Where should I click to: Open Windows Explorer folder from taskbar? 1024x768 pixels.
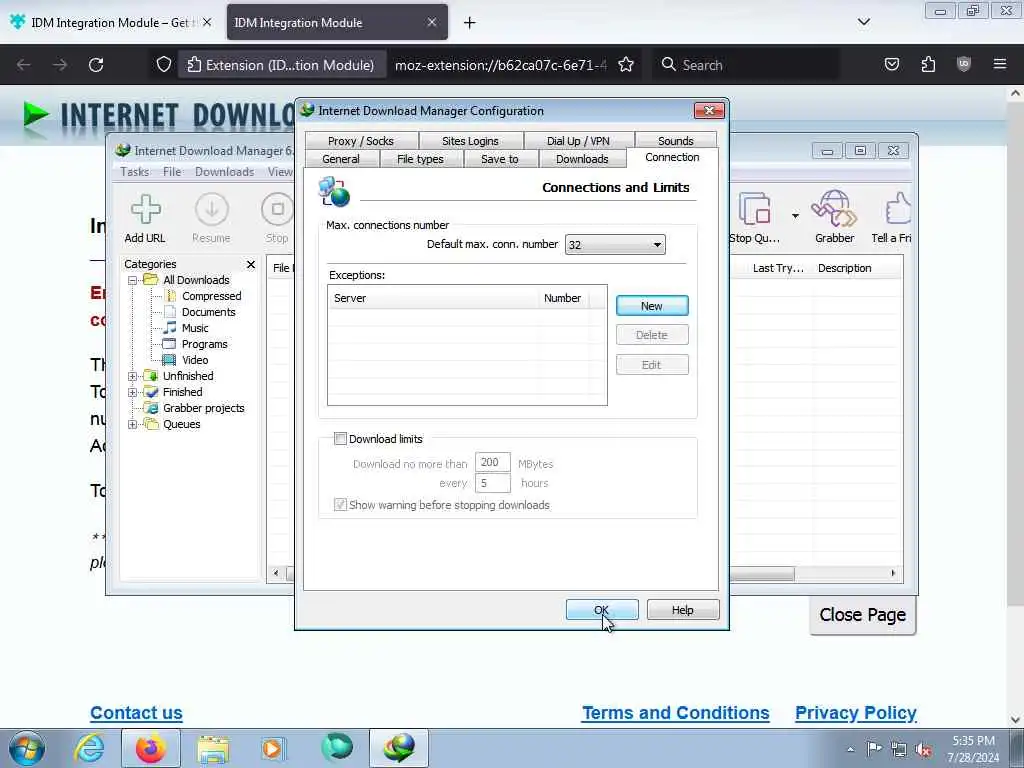tap(213, 748)
